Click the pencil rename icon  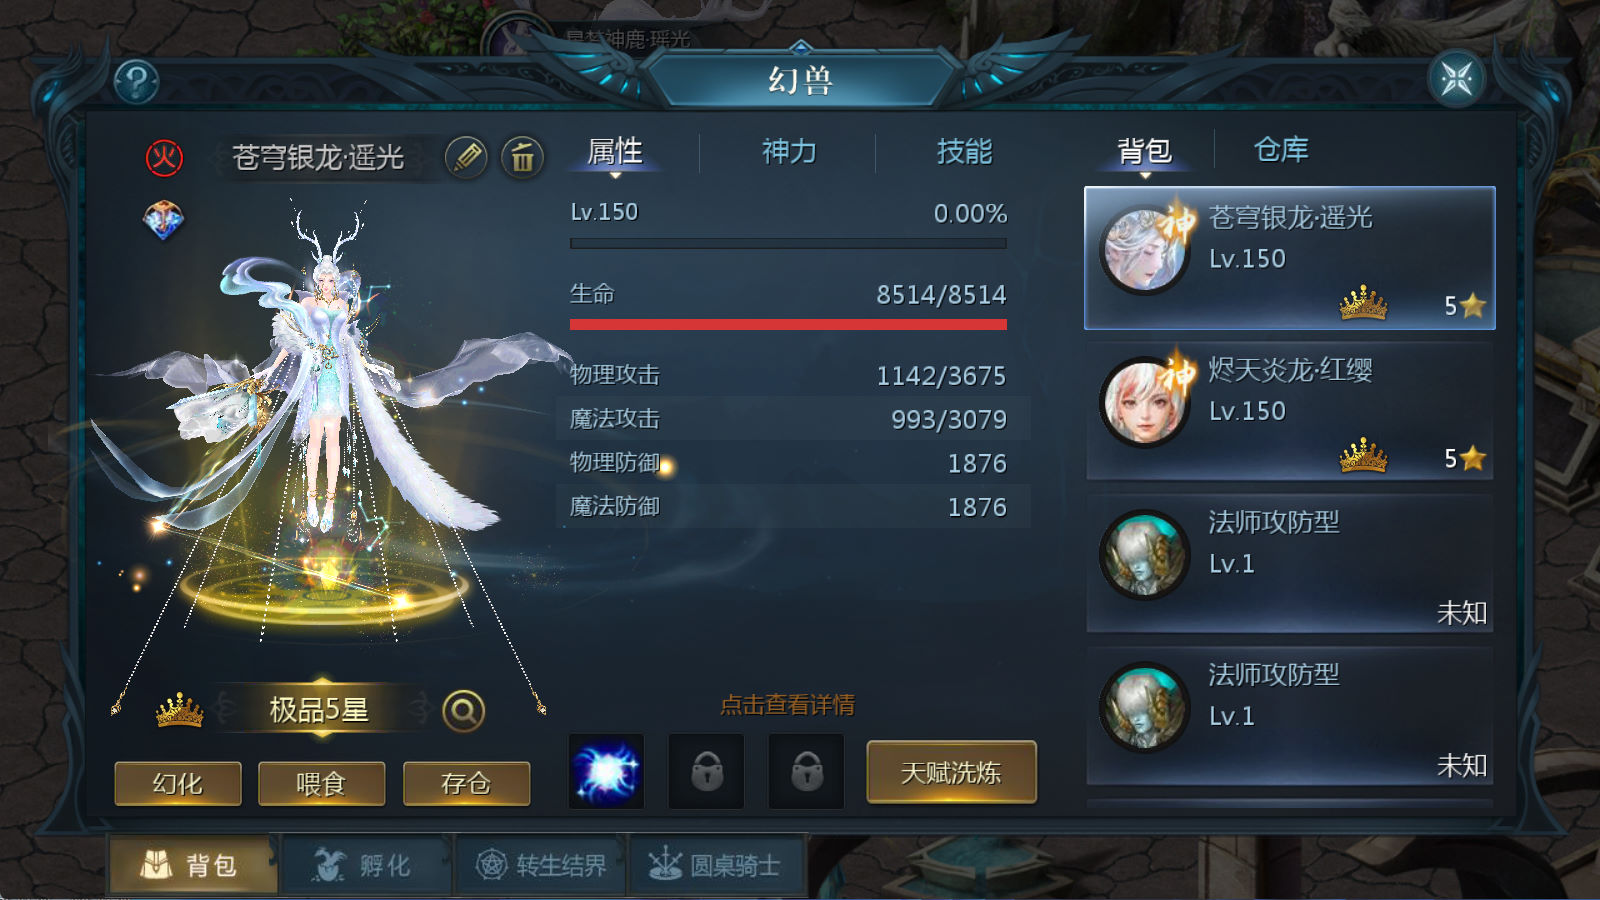[x=466, y=157]
